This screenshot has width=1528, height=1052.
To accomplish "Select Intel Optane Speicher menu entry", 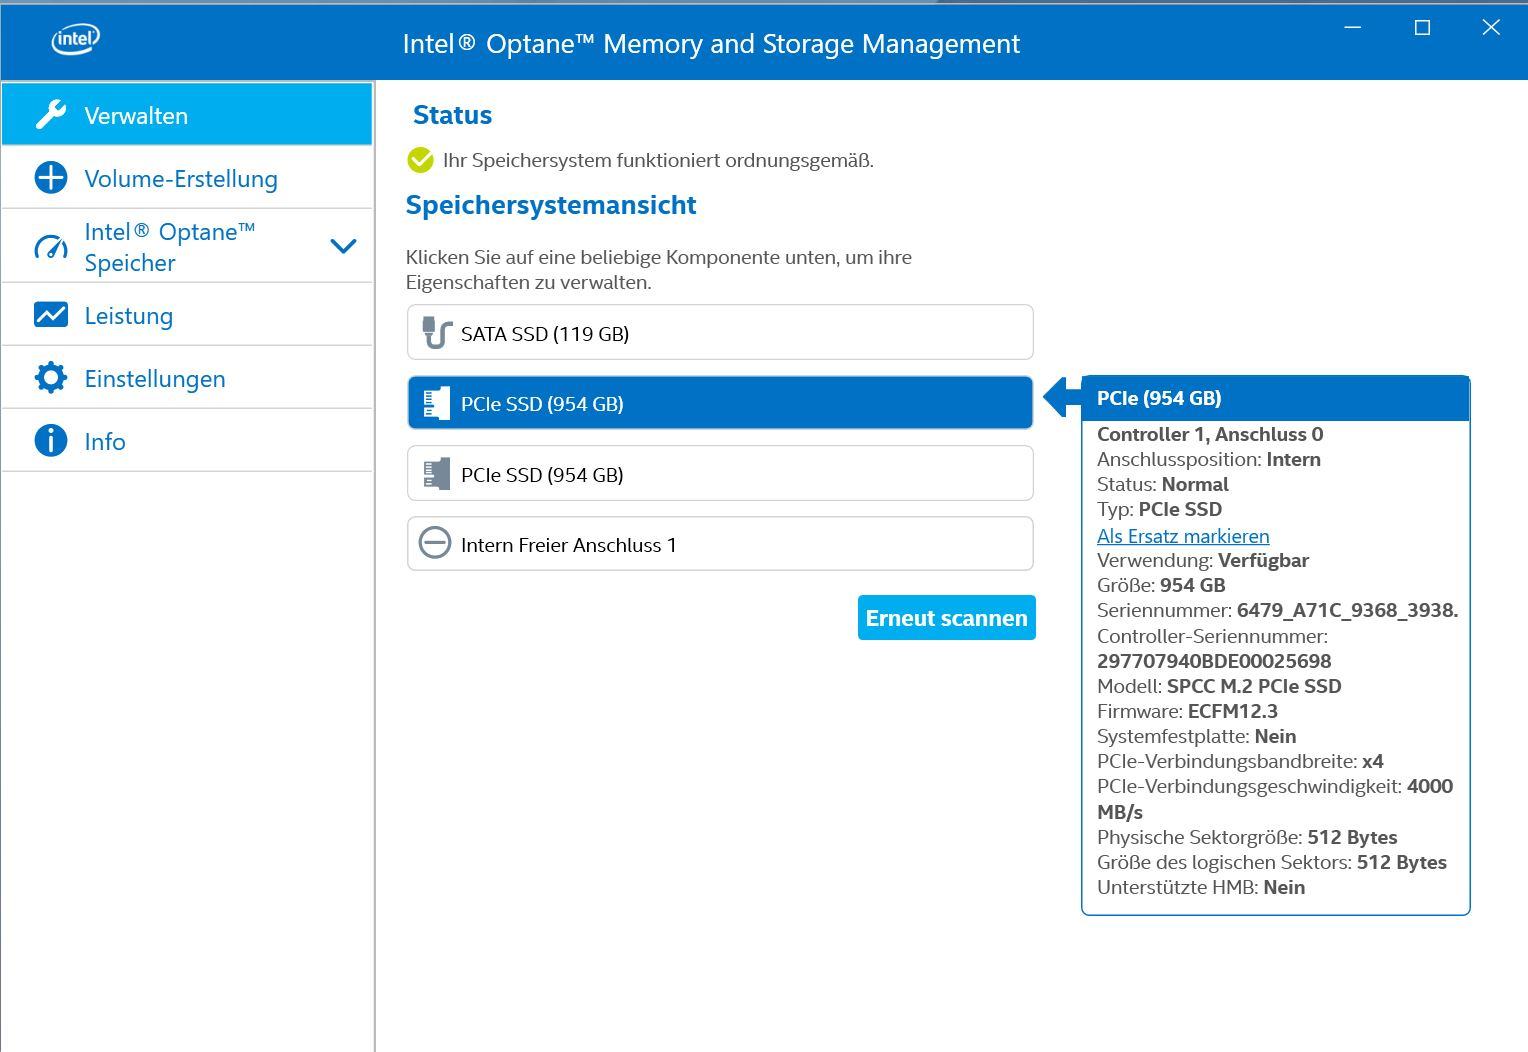I will pos(187,246).
